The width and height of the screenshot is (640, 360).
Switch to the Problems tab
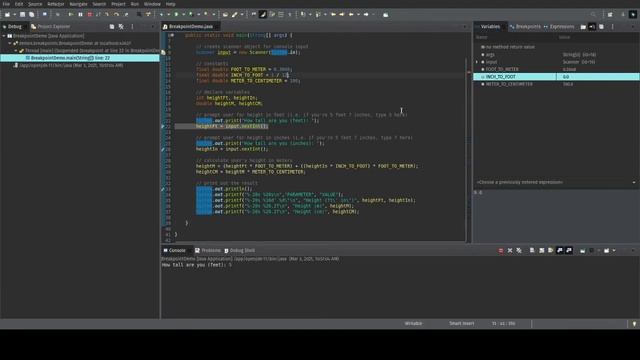[208, 250]
